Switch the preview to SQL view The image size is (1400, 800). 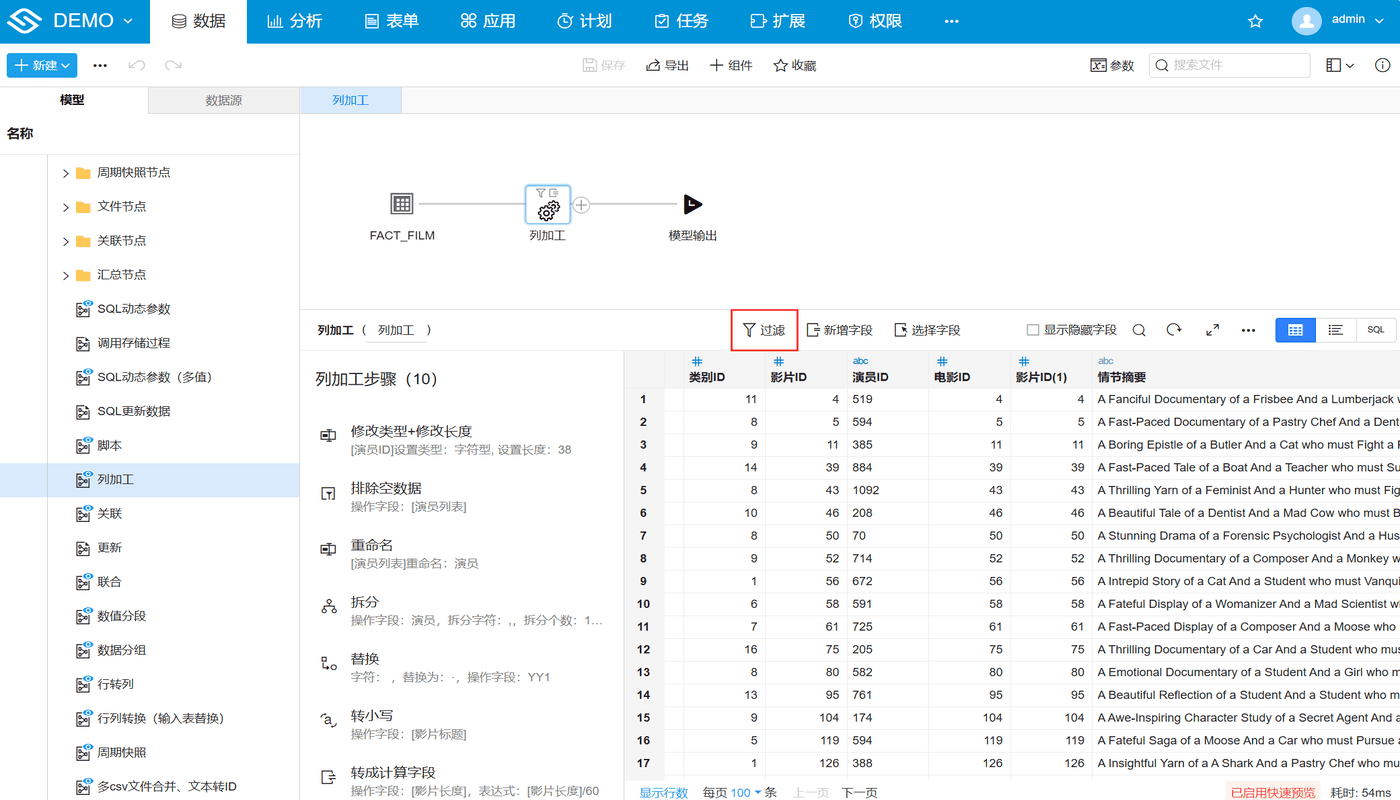(1375, 329)
